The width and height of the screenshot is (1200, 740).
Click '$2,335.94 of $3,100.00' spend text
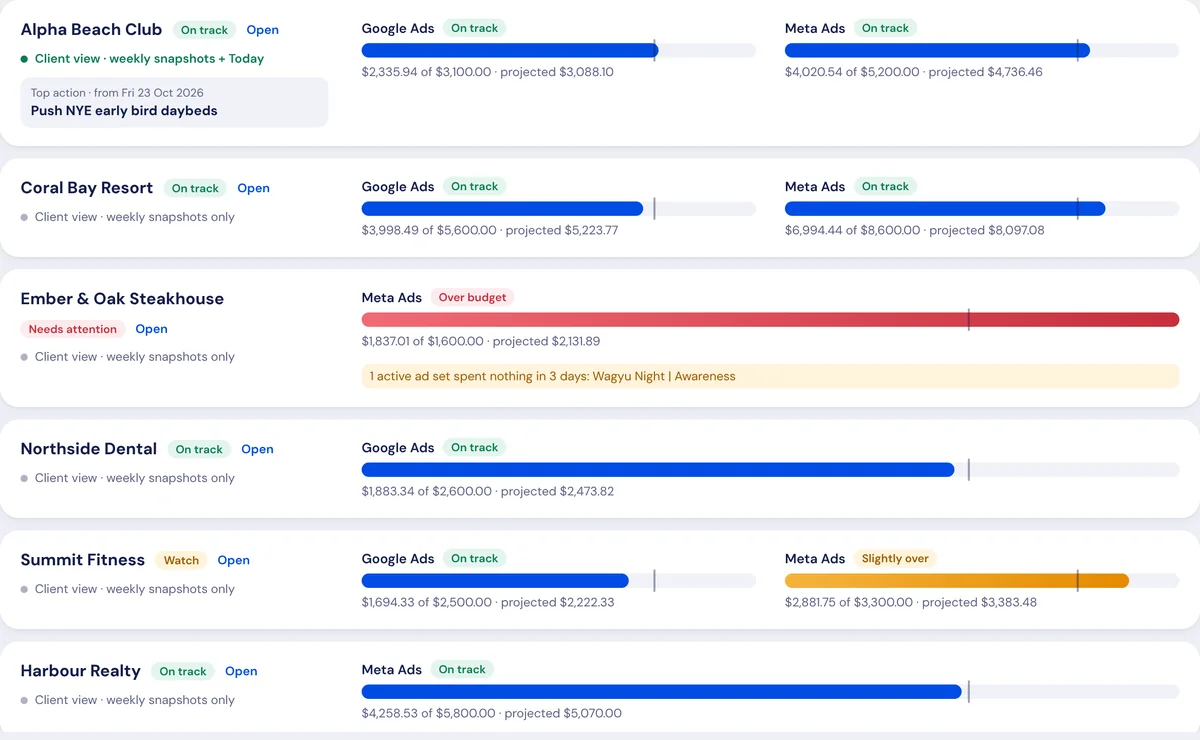tap(426, 72)
